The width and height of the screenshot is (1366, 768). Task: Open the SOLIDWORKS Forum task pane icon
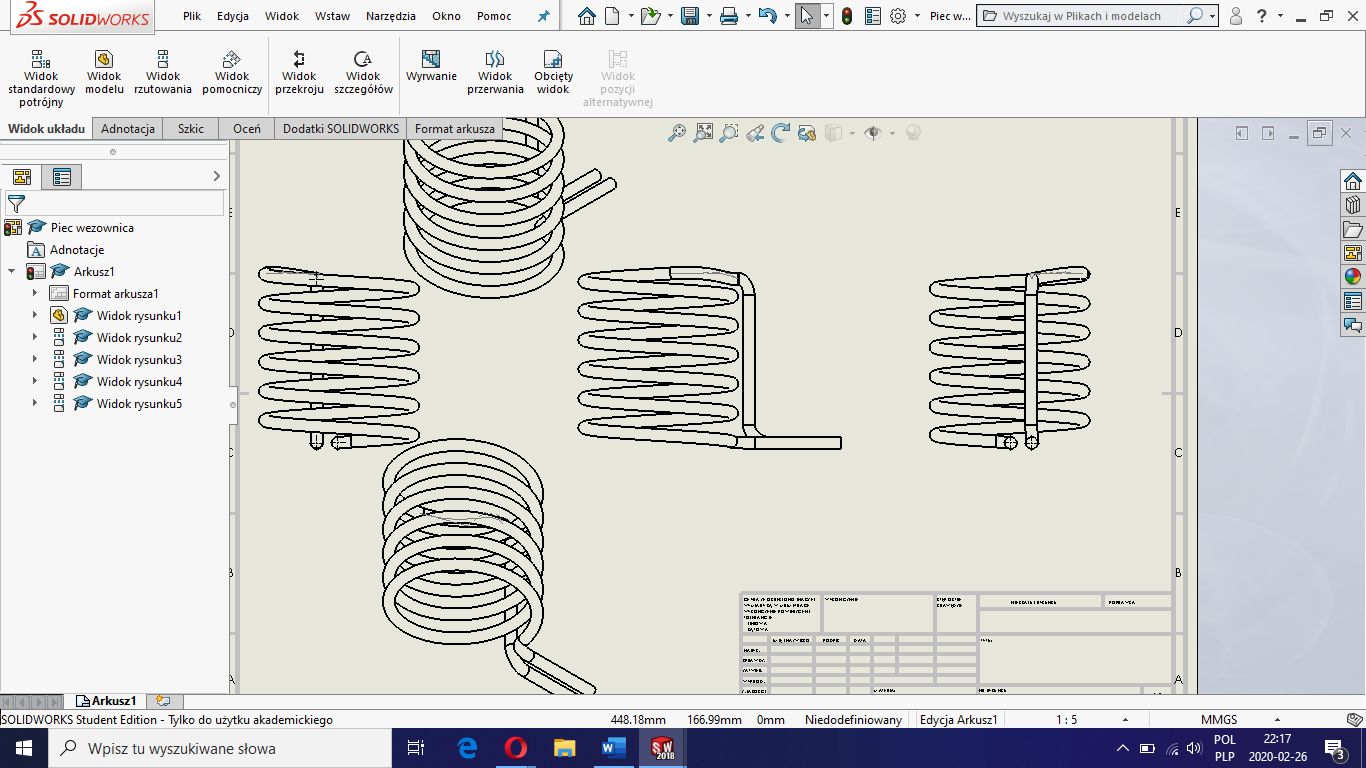(1353, 325)
